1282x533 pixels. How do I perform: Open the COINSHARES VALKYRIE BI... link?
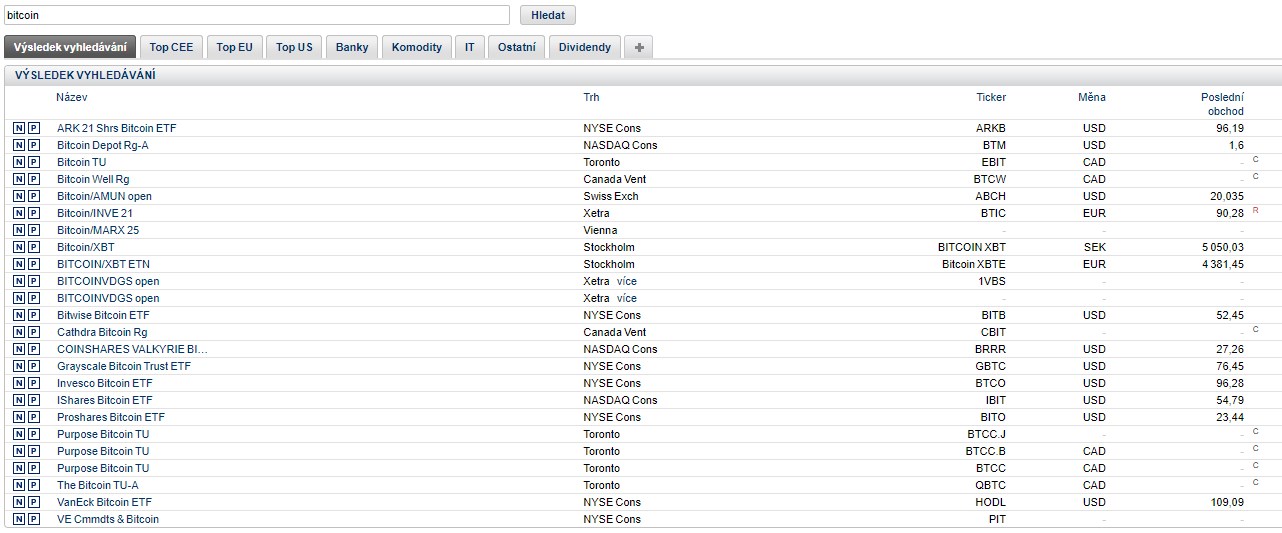coord(132,349)
